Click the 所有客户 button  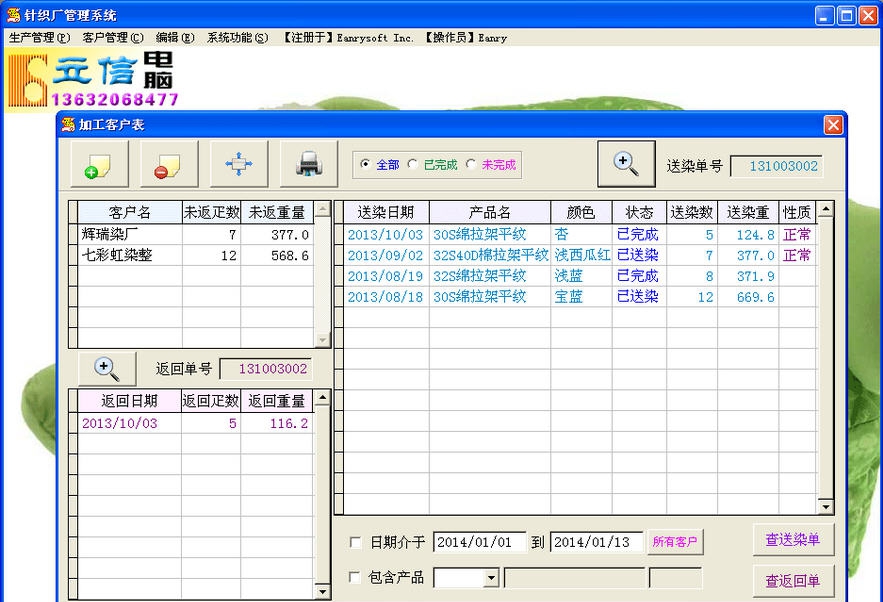coord(676,542)
